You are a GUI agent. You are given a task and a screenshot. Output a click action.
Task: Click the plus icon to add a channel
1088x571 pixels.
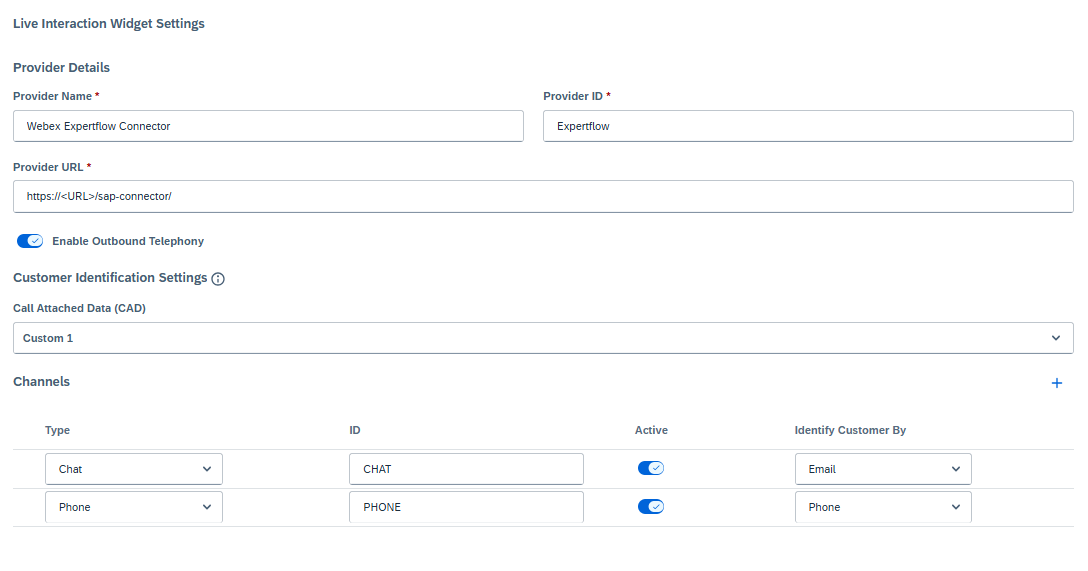(x=1056, y=383)
